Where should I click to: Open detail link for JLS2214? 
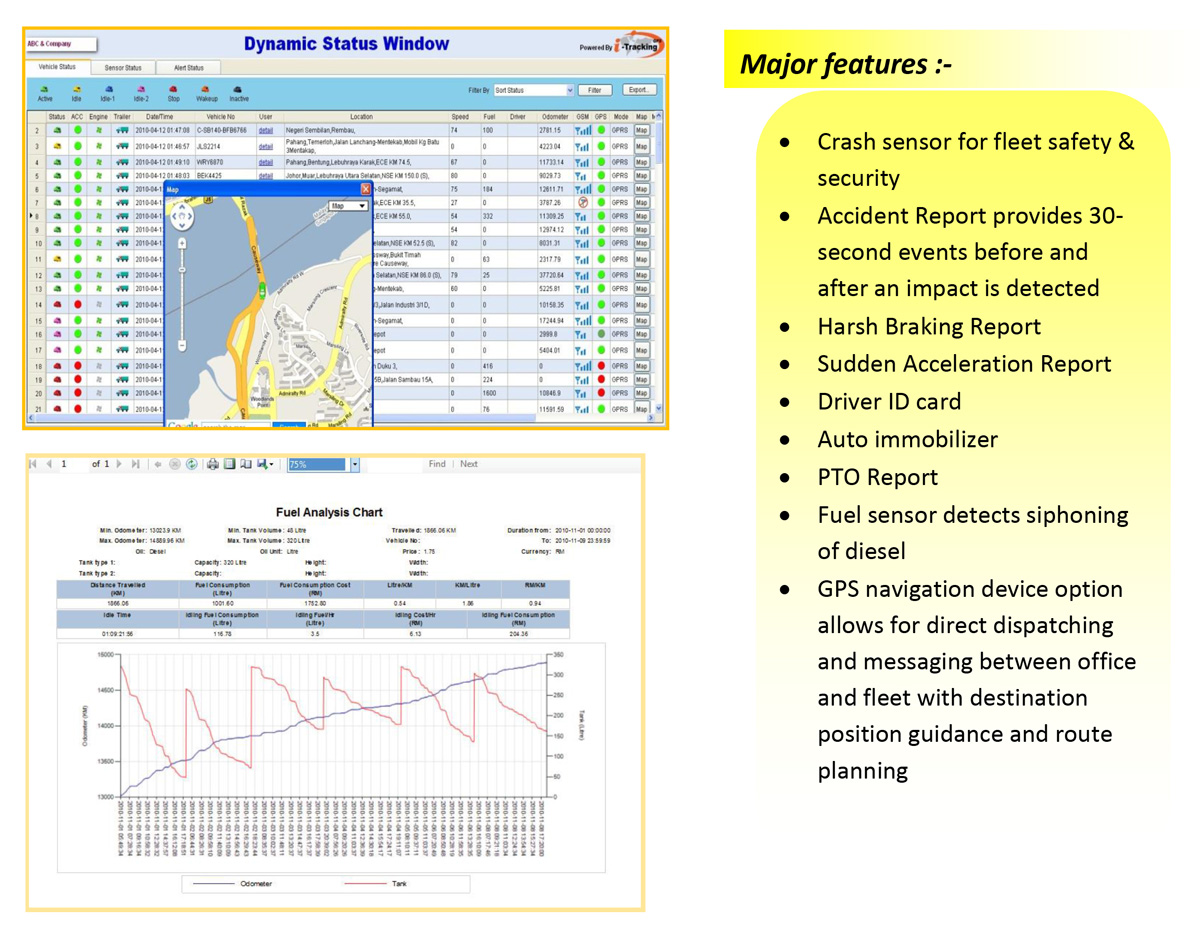click(265, 146)
